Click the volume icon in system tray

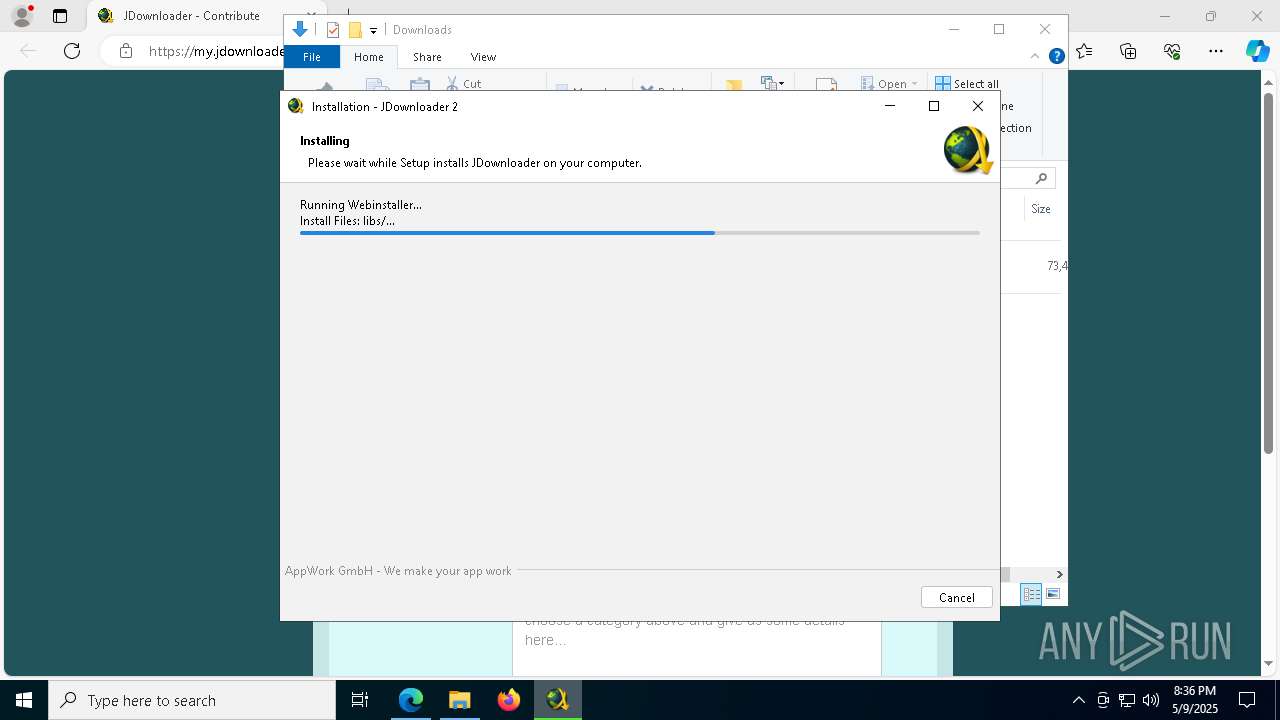click(x=1151, y=700)
